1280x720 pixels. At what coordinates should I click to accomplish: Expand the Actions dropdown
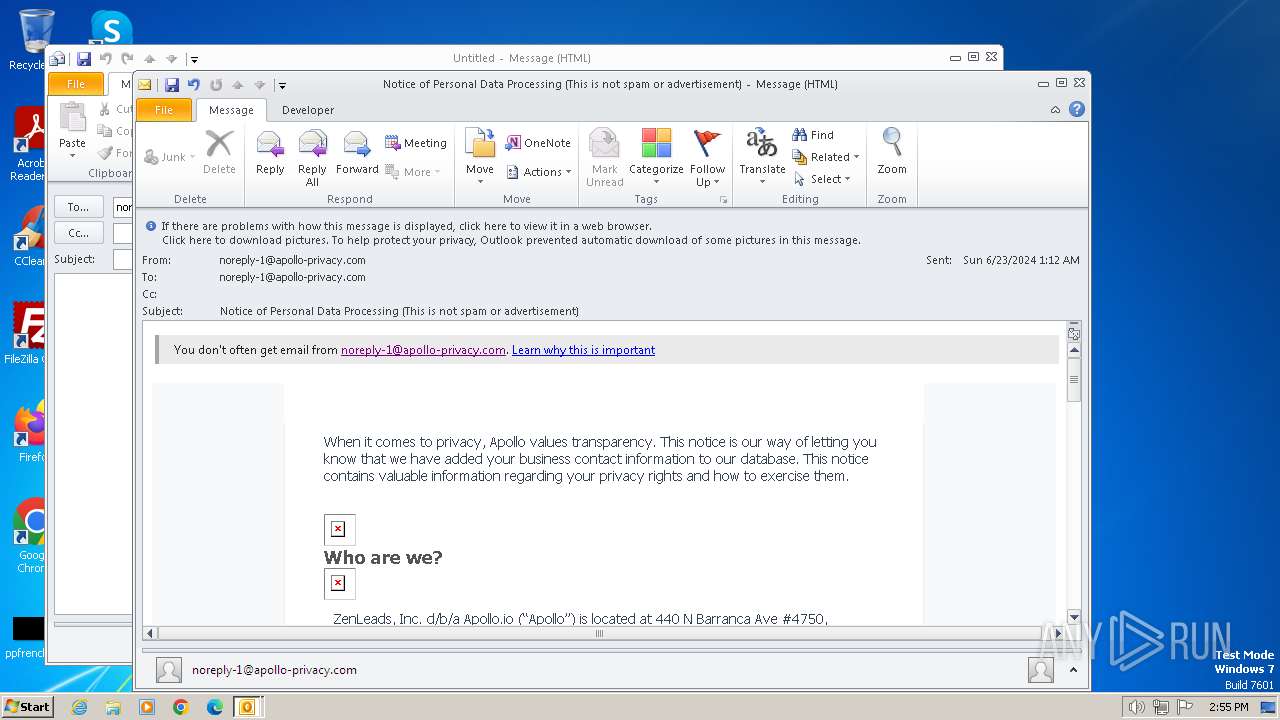tap(539, 172)
